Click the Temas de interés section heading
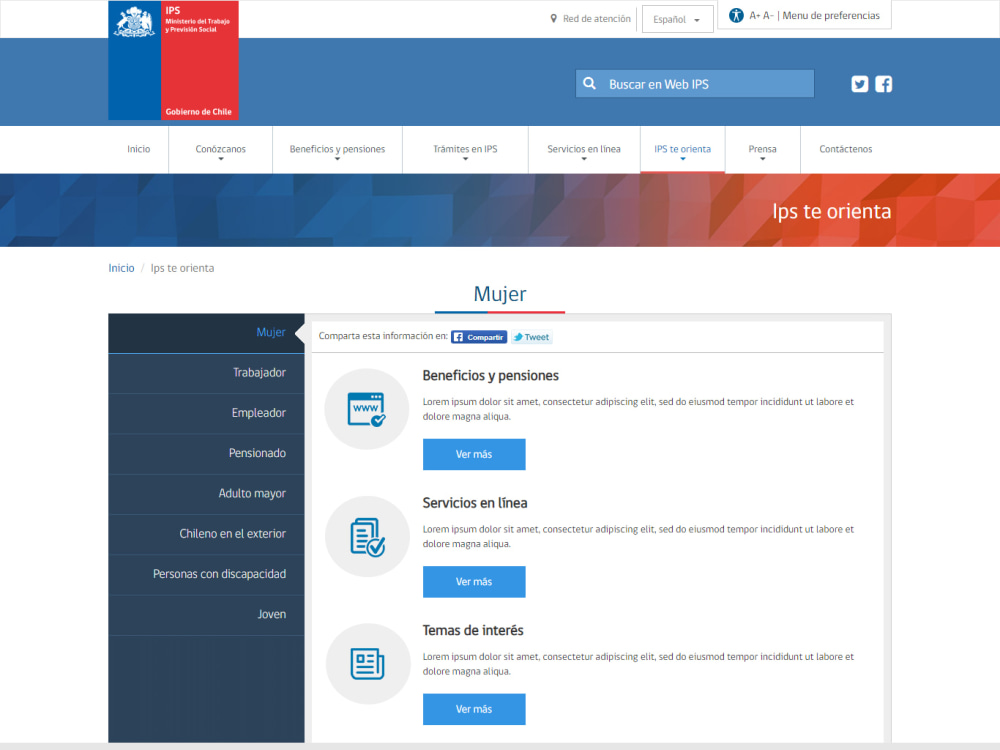Image resolution: width=1000 pixels, height=750 pixels. point(473,631)
